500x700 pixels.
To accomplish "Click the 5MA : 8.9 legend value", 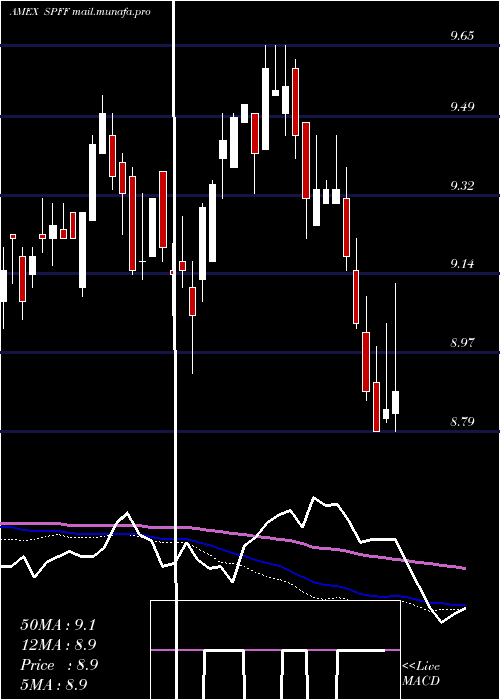I will click(54, 684).
